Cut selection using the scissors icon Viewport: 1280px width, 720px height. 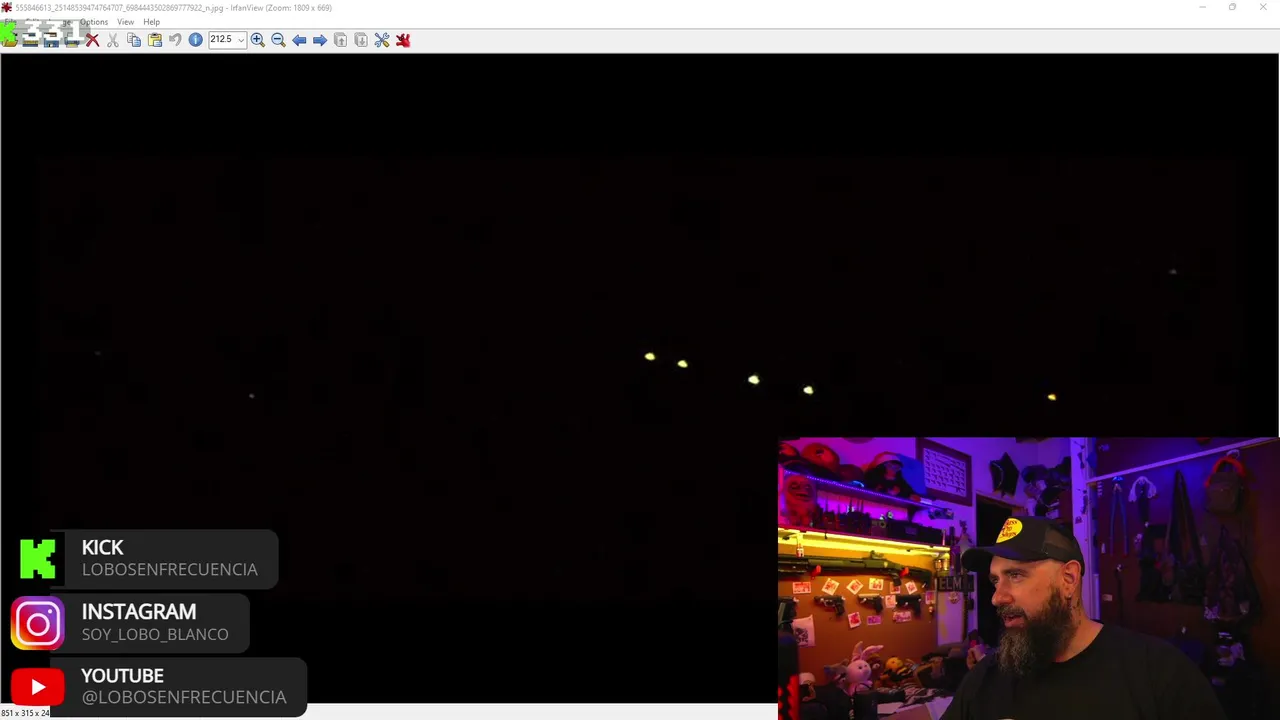(113, 40)
